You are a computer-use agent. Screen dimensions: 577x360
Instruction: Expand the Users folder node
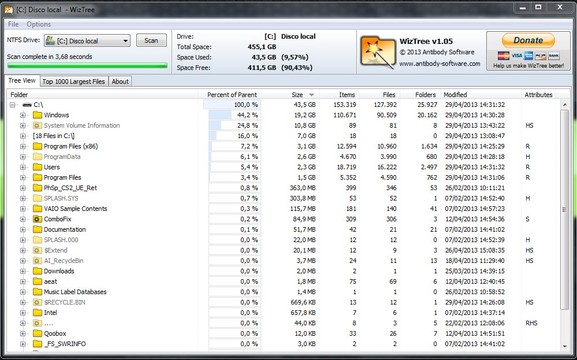click(x=23, y=167)
